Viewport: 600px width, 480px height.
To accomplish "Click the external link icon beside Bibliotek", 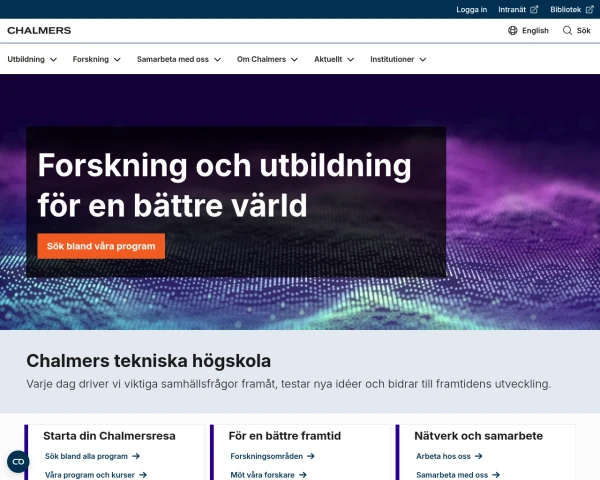I will [x=590, y=10].
